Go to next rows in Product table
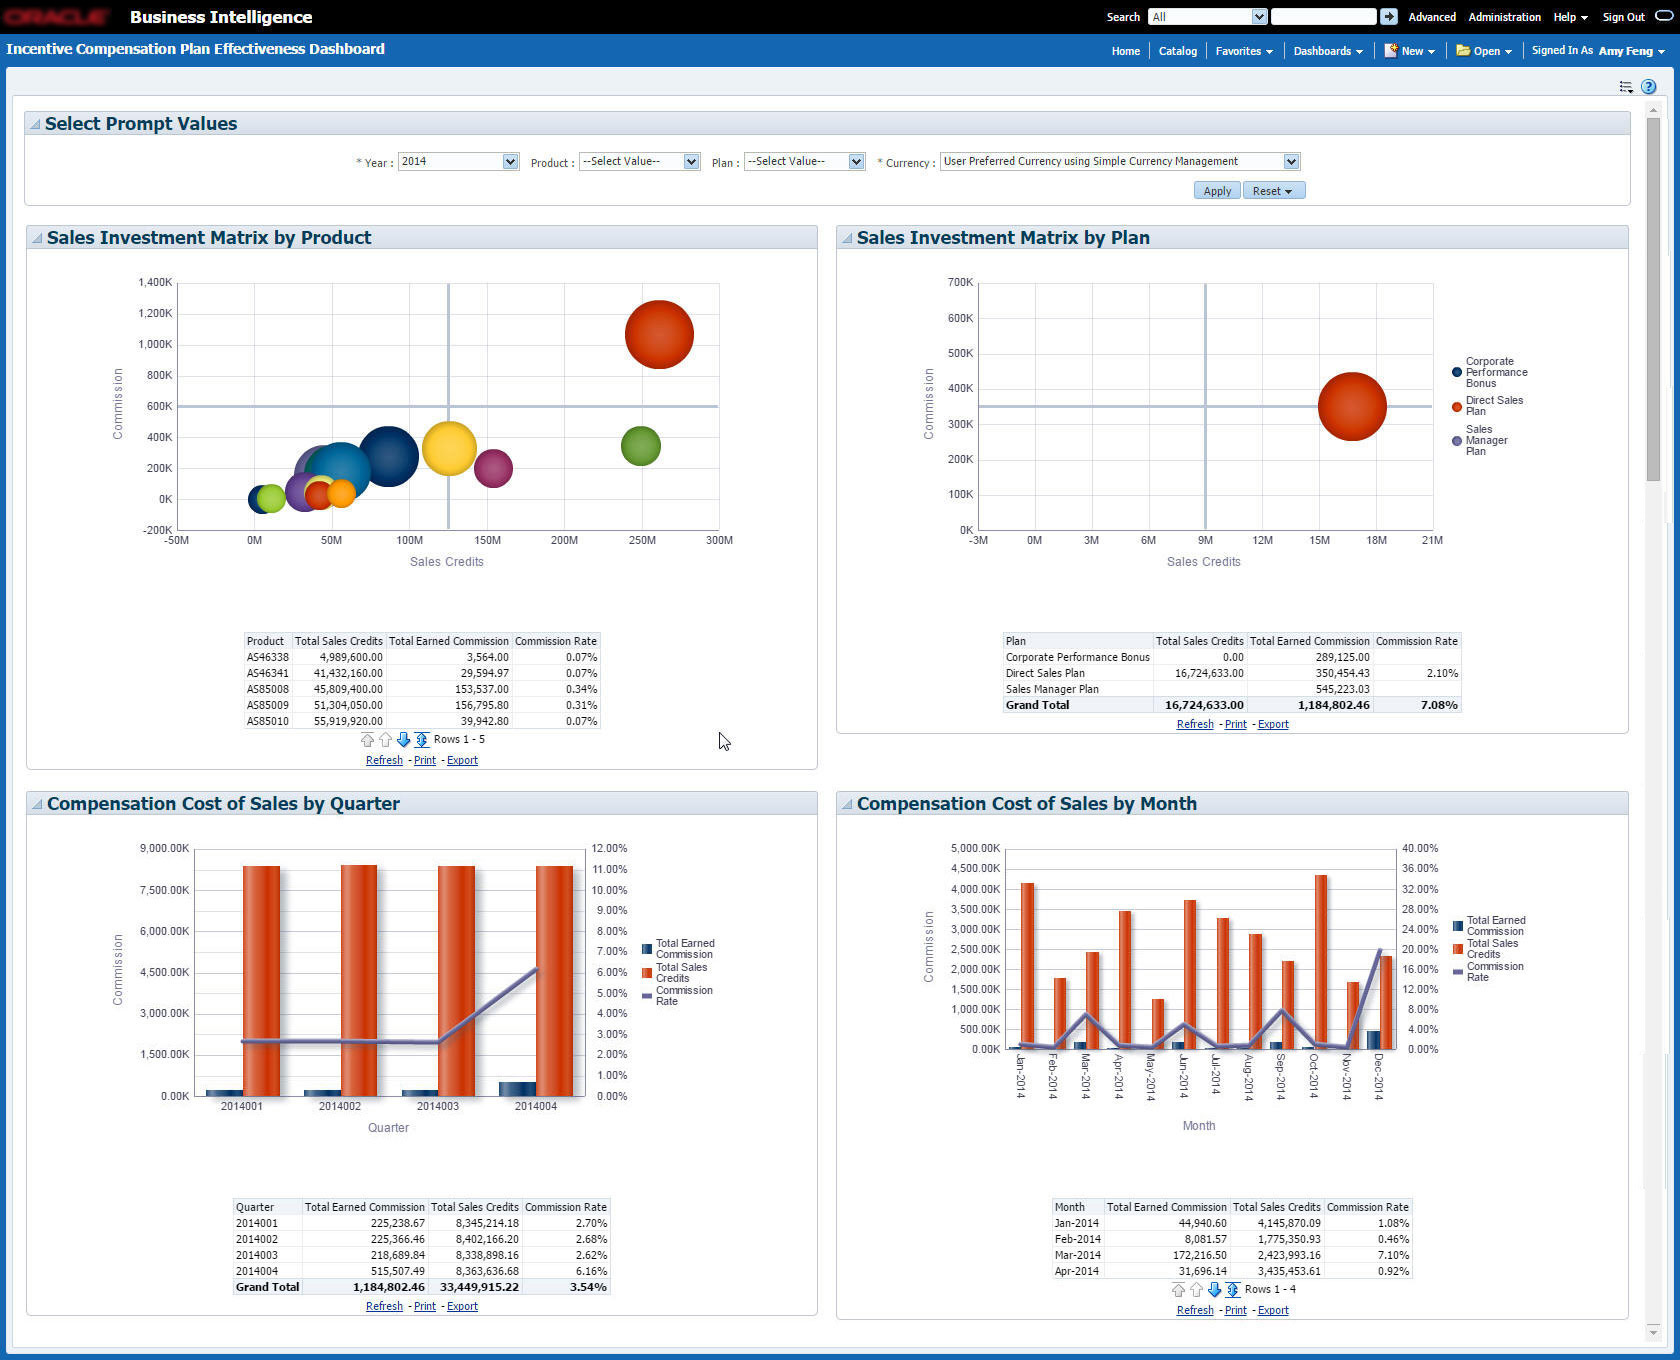This screenshot has height=1360, width=1680. (x=403, y=740)
